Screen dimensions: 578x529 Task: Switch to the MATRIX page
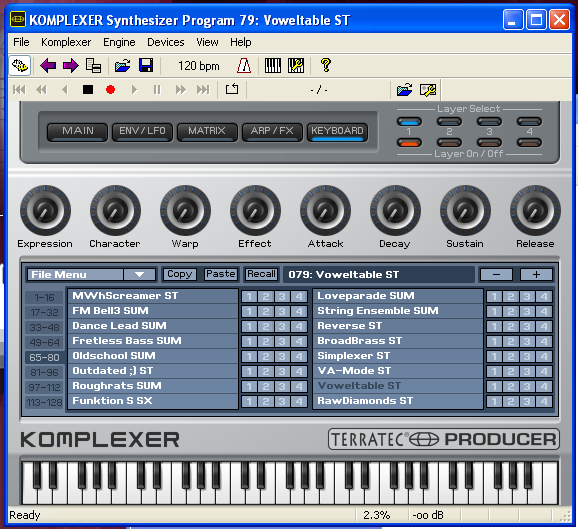click(x=207, y=132)
